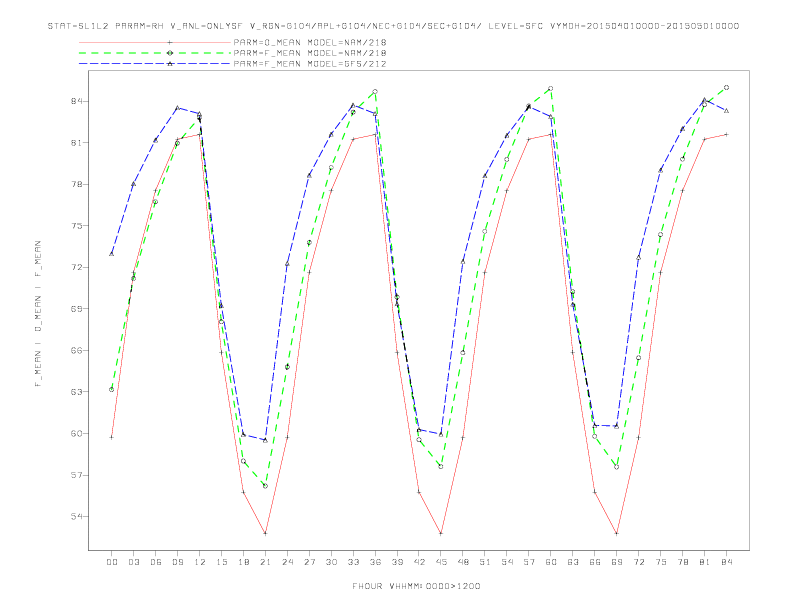
Task: Click x-axis tick label 69
Action: pyautogui.click(x=617, y=562)
